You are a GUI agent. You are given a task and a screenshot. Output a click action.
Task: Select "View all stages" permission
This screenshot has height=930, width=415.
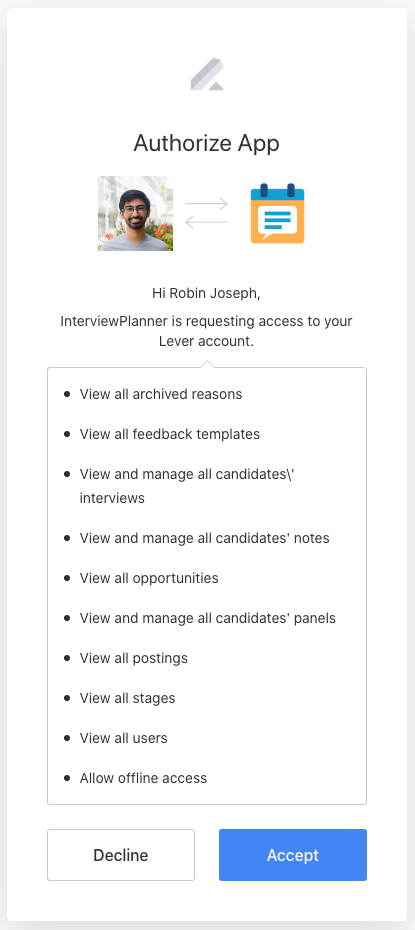point(127,698)
